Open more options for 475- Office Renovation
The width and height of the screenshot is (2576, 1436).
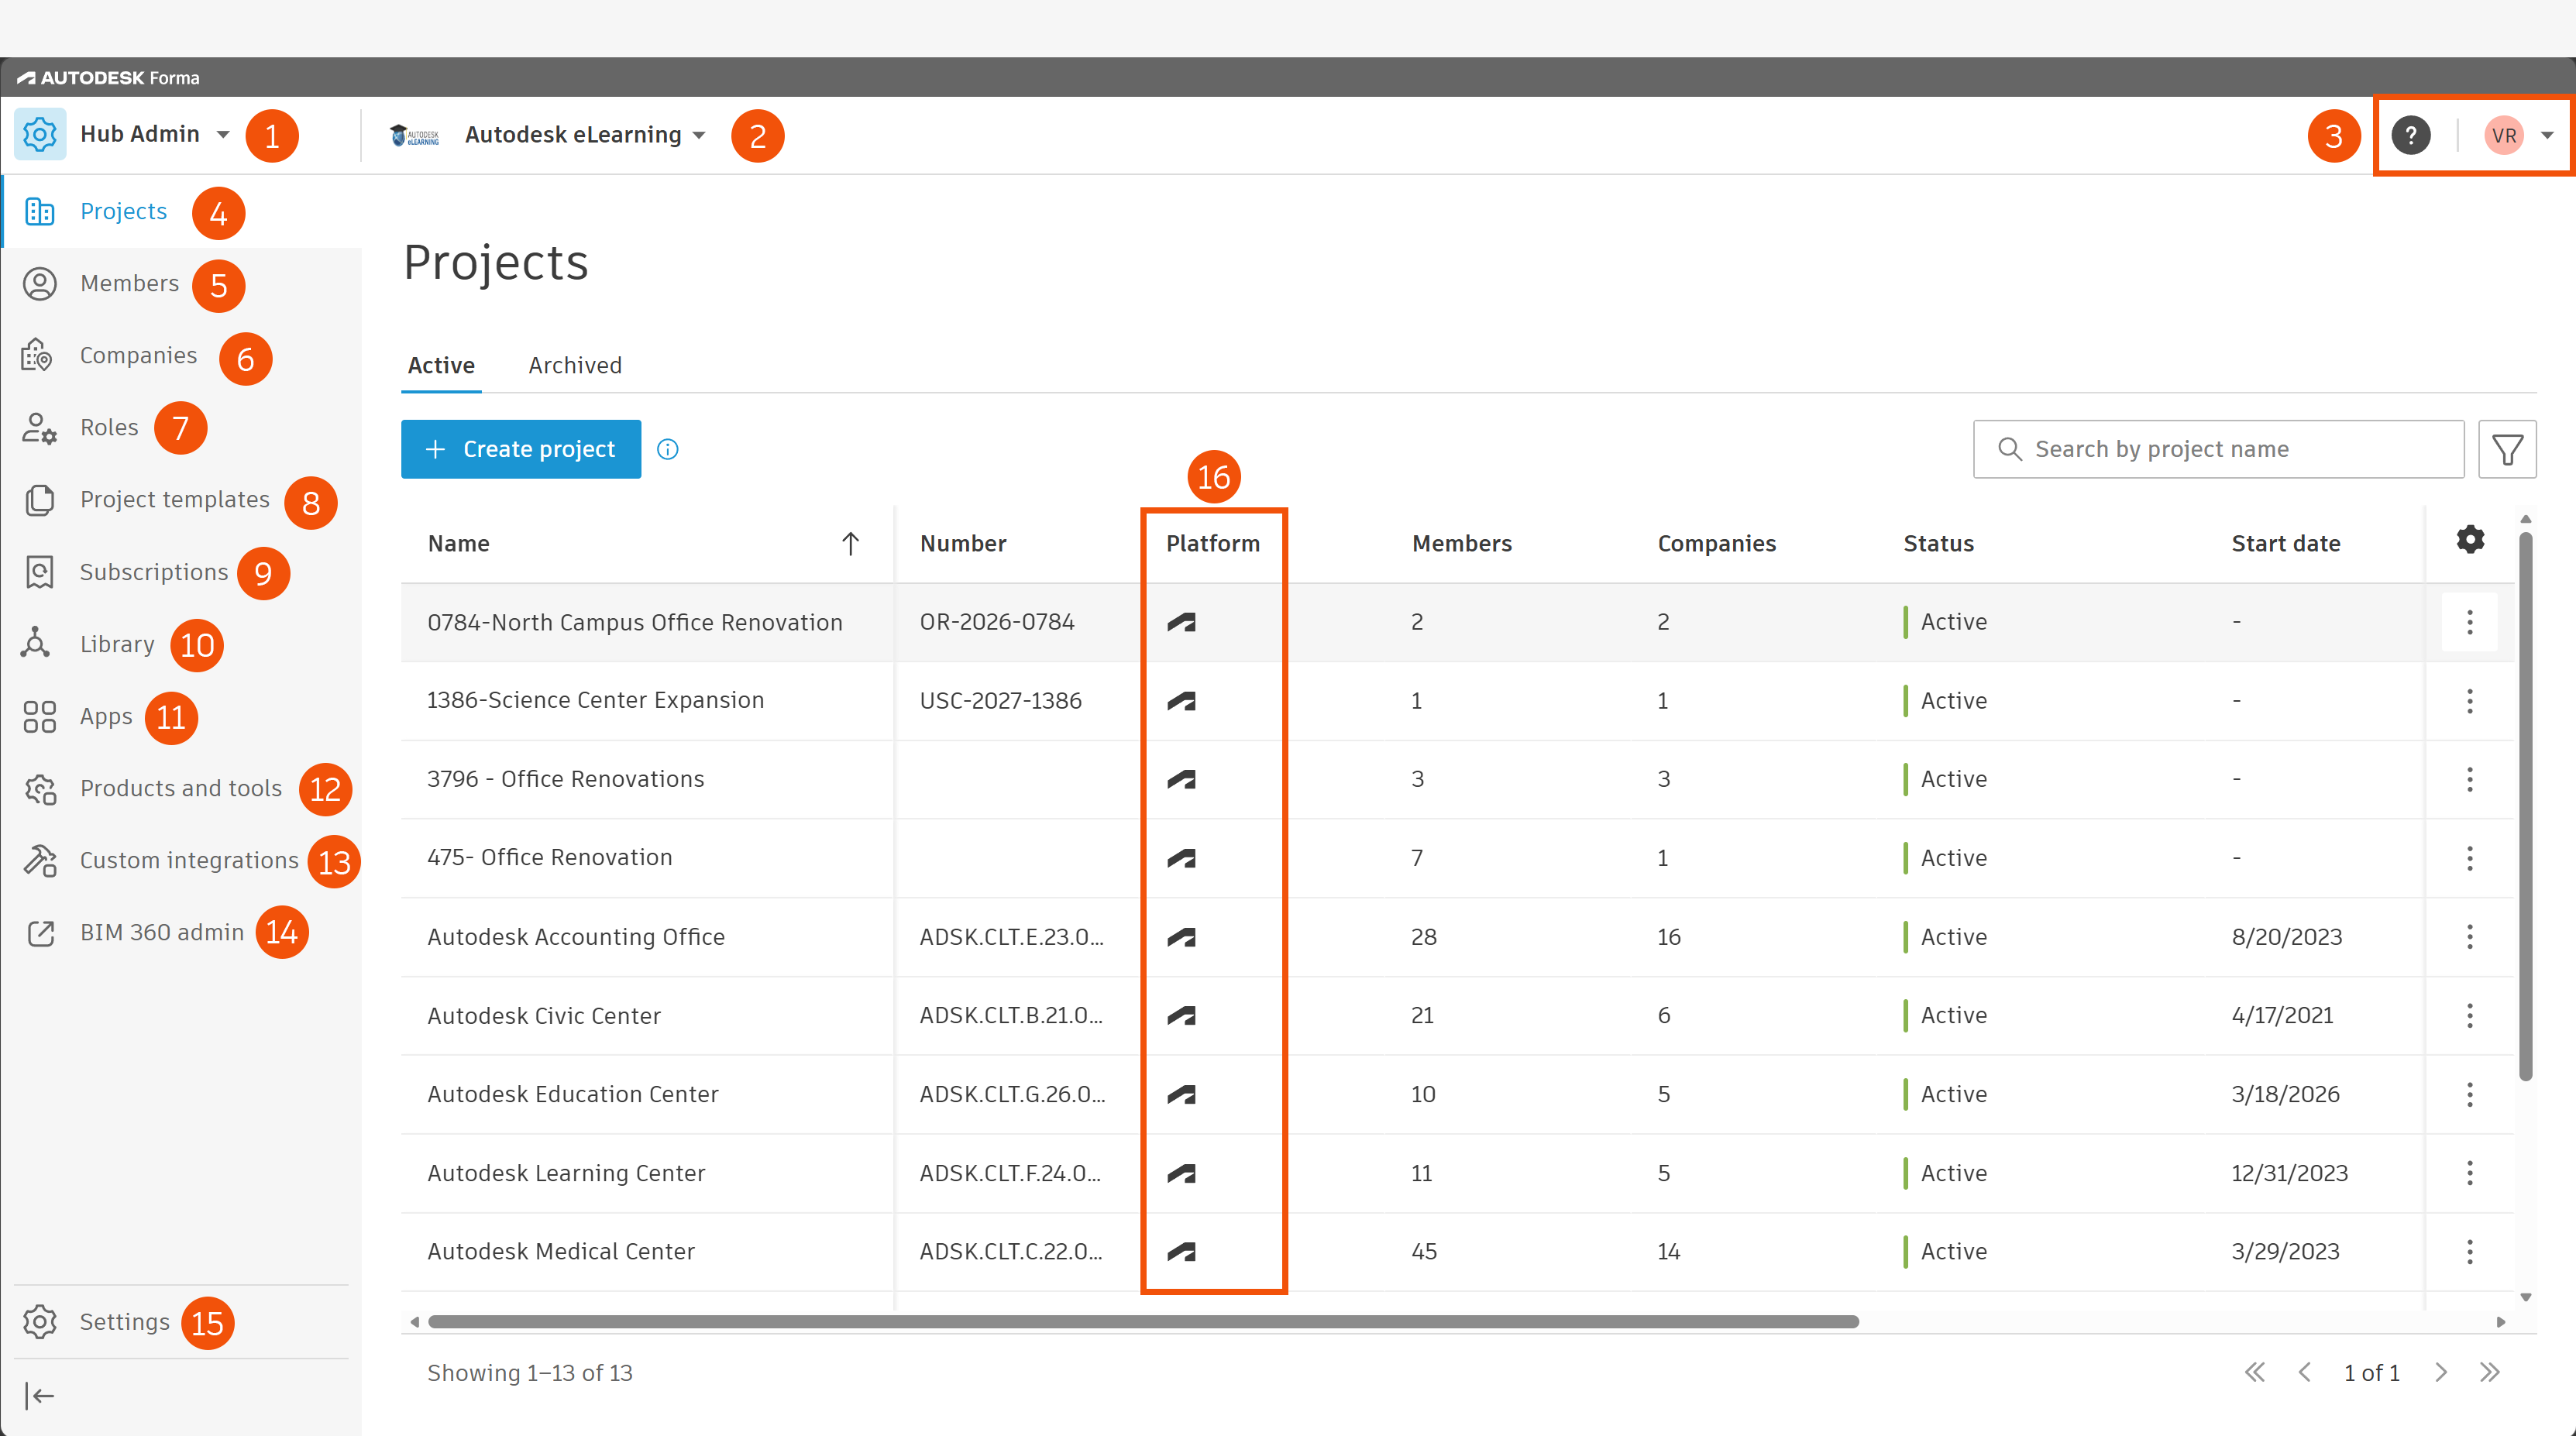2470,858
